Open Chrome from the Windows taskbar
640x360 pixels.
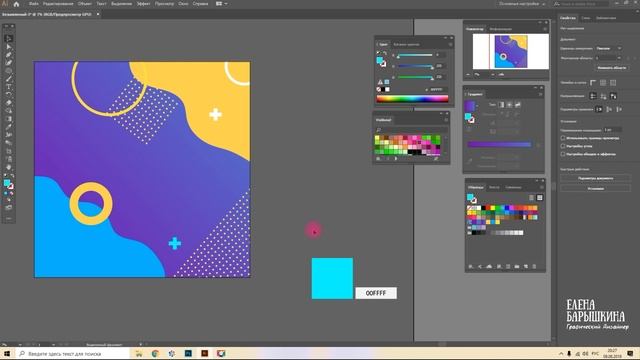[x=156, y=353]
